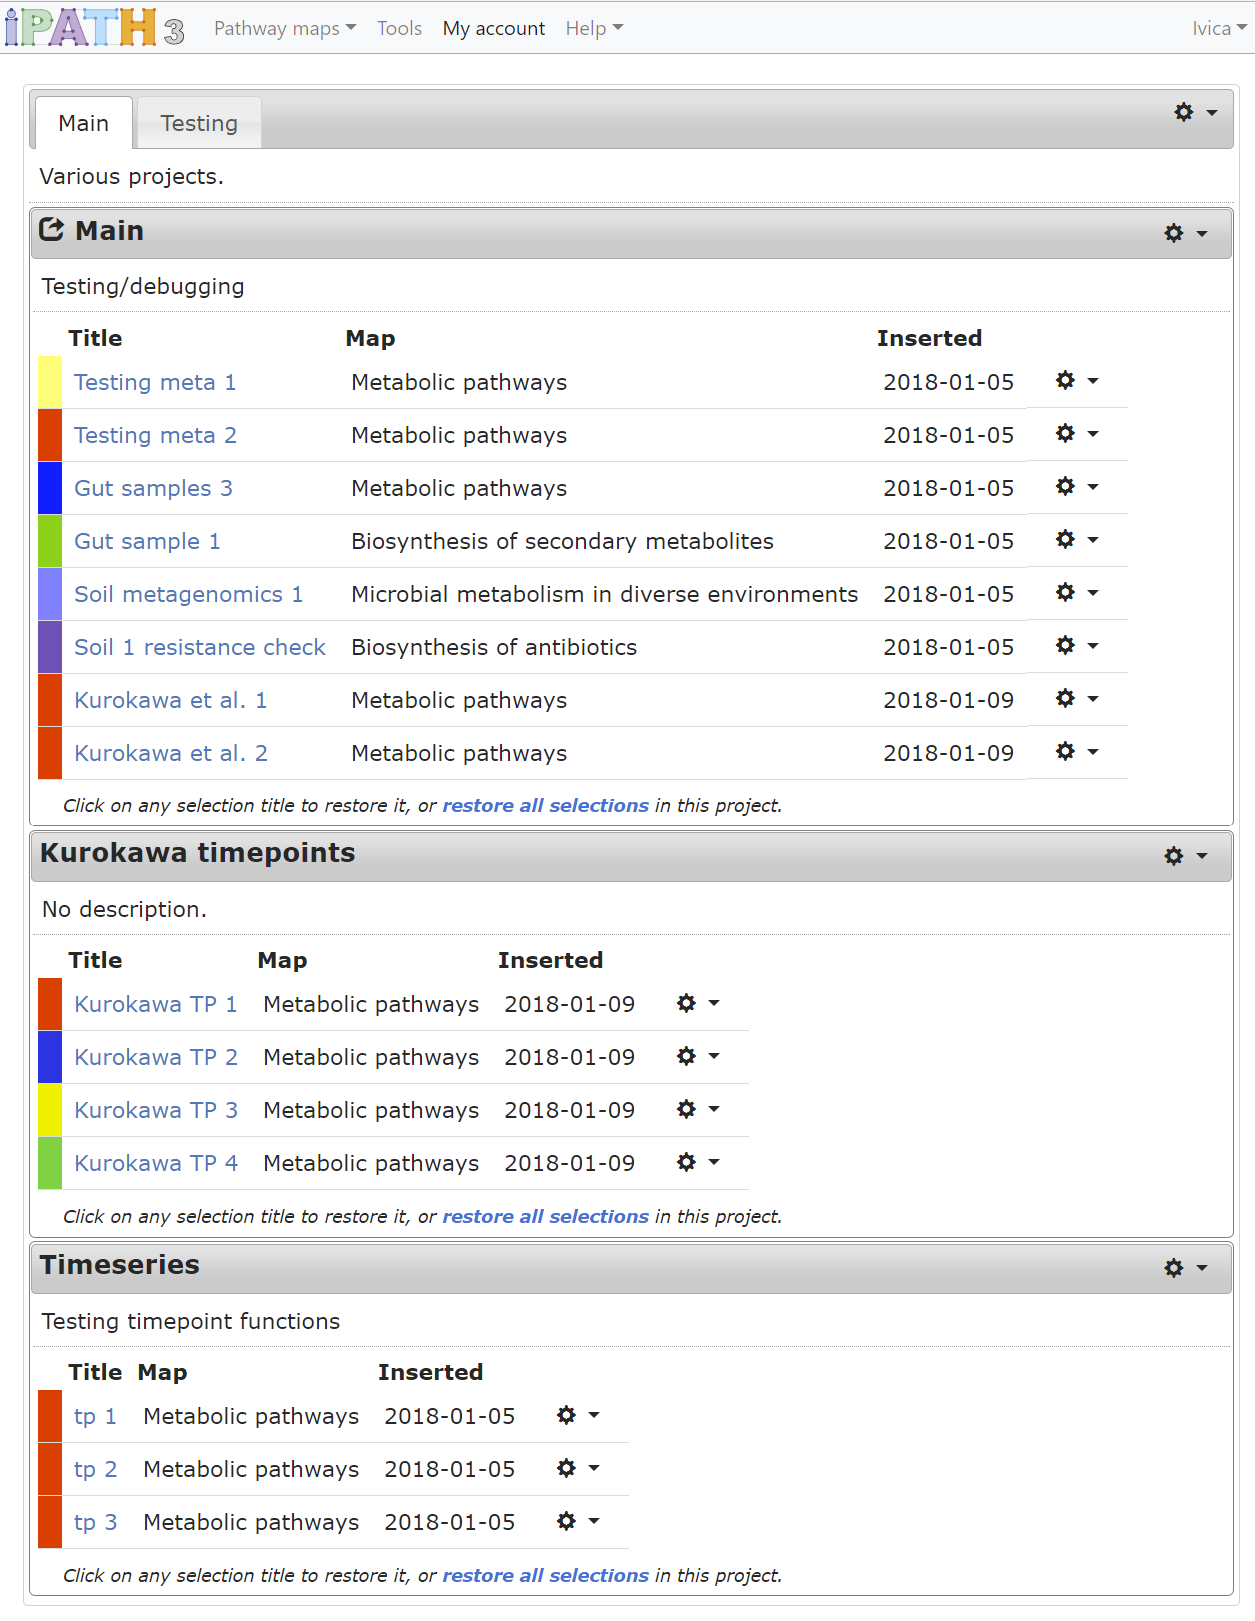Expand the Help dropdown menu
The height and width of the screenshot is (1621, 1255).
(593, 28)
